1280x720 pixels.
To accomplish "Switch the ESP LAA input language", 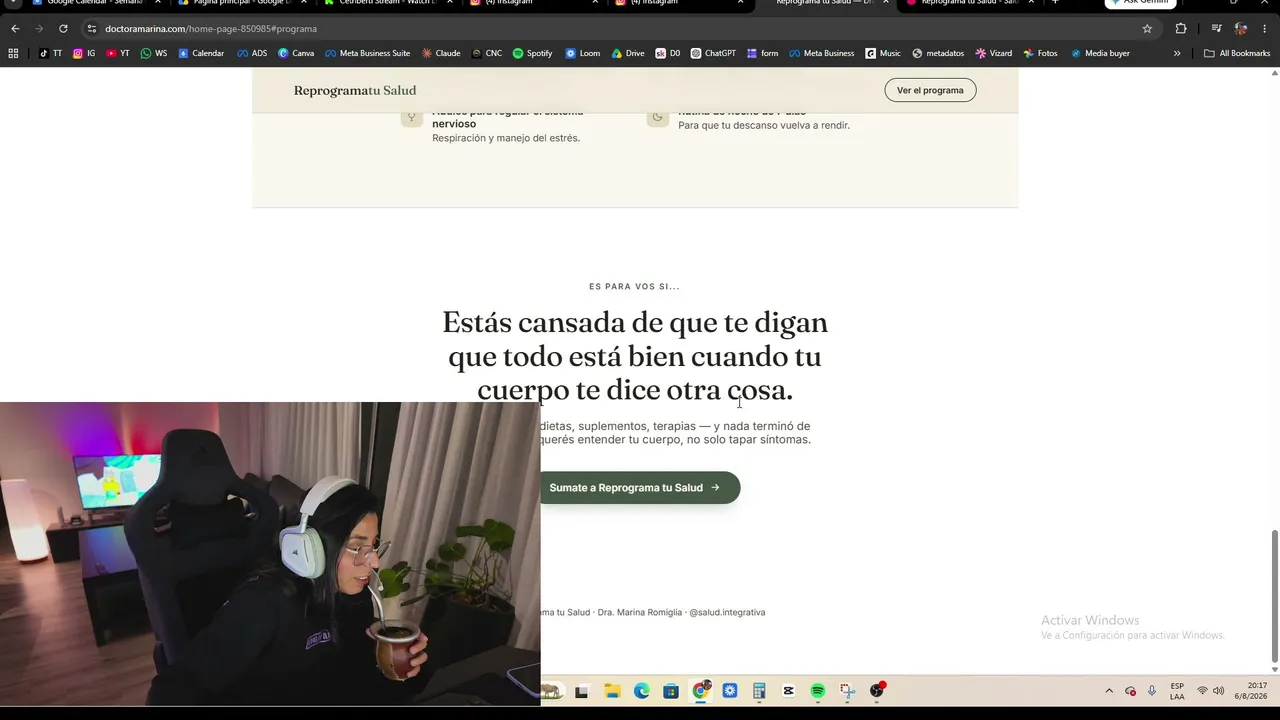I will pyautogui.click(x=1177, y=691).
